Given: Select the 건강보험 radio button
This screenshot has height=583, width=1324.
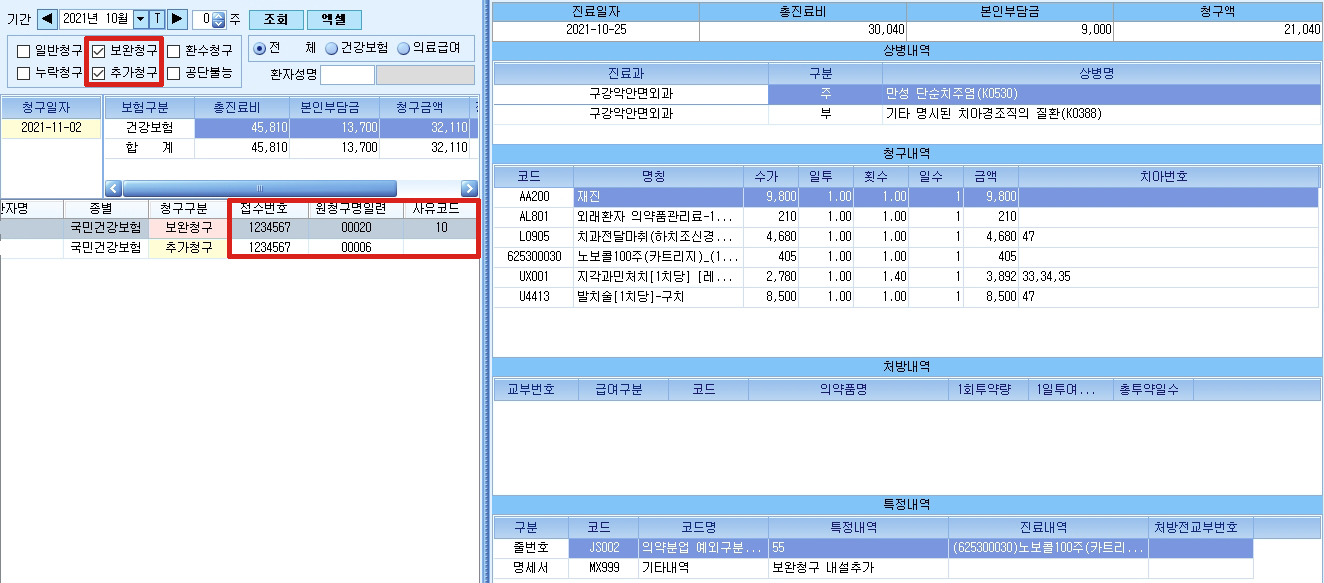Looking at the screenshot, I should [331, 48].
